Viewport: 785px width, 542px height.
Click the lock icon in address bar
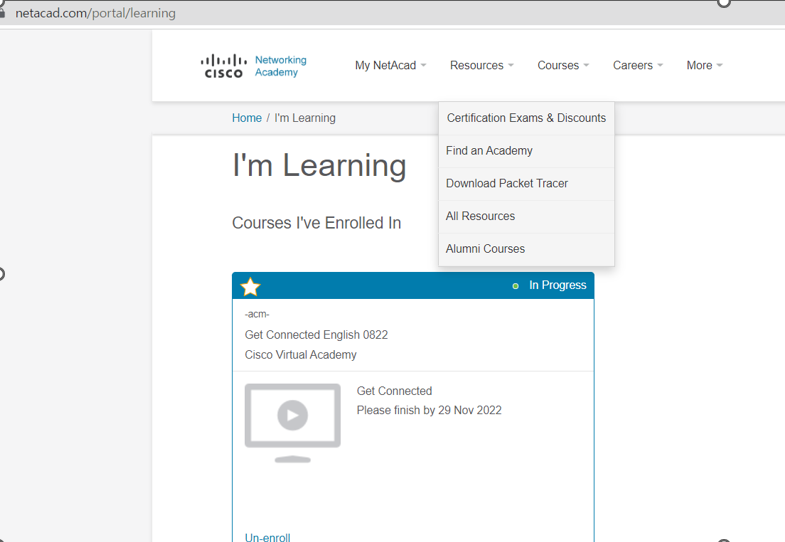click(2, 13)
